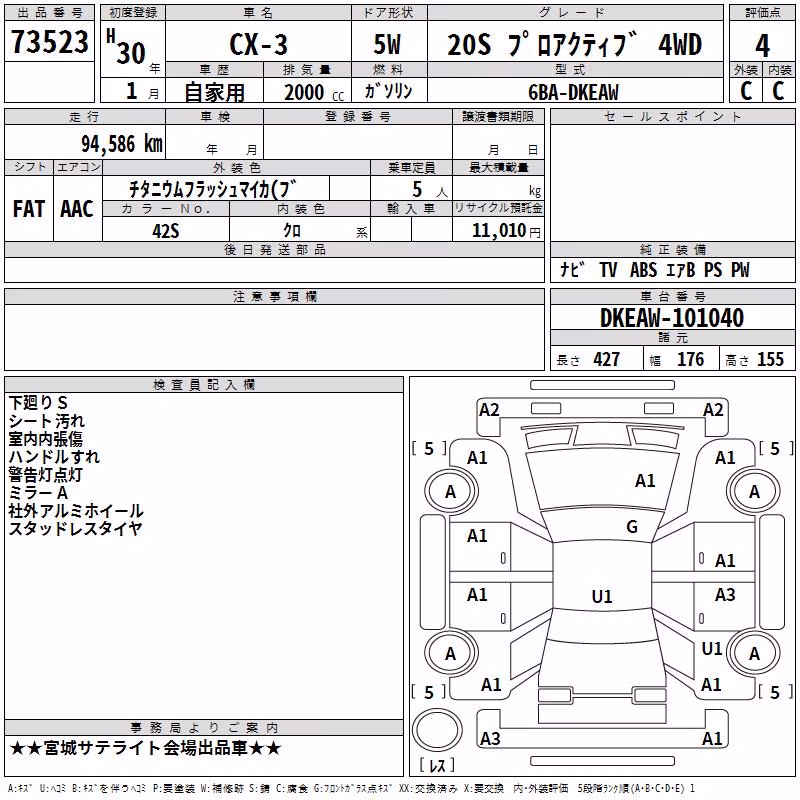The width and height of the screenshot is (800, 800).
Task: Click the fuel type ガソリン
Action: (x=388, y=91)
